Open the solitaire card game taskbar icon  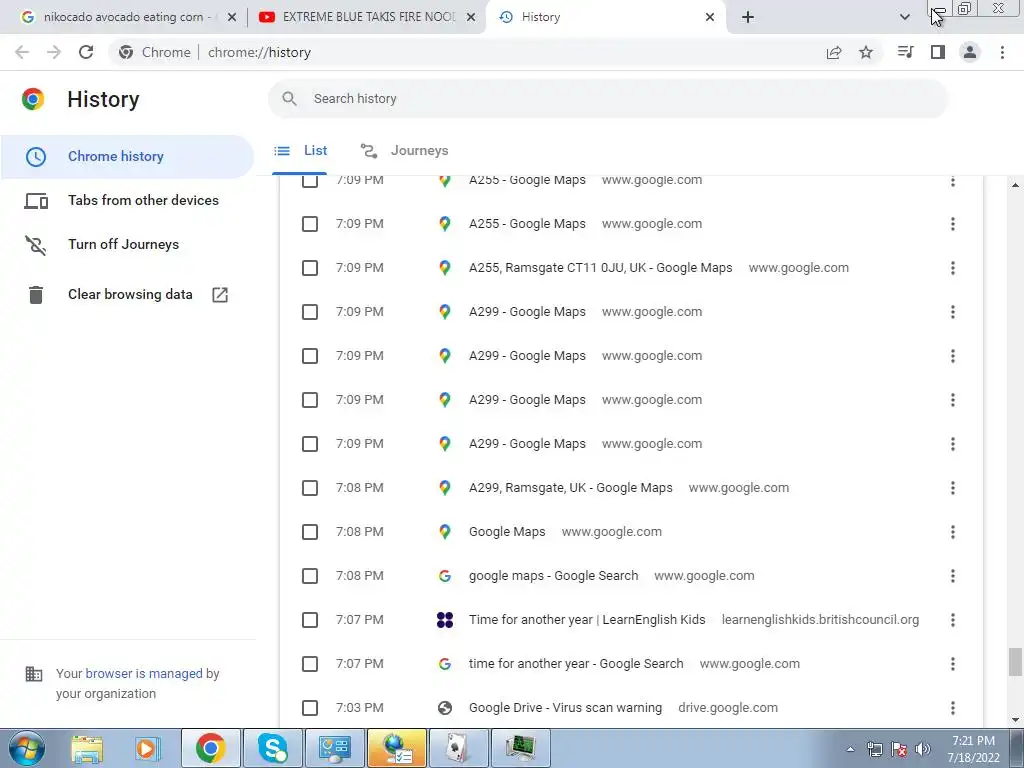coord(458,748)
